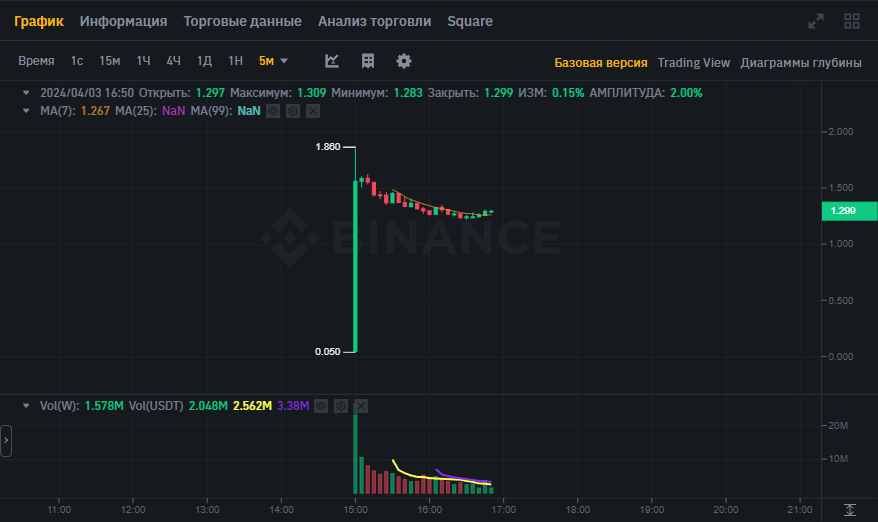Expand chart to fullscreen with arrows icon
This screenshot has width=878, height=522.
click(x=816, y=21)
